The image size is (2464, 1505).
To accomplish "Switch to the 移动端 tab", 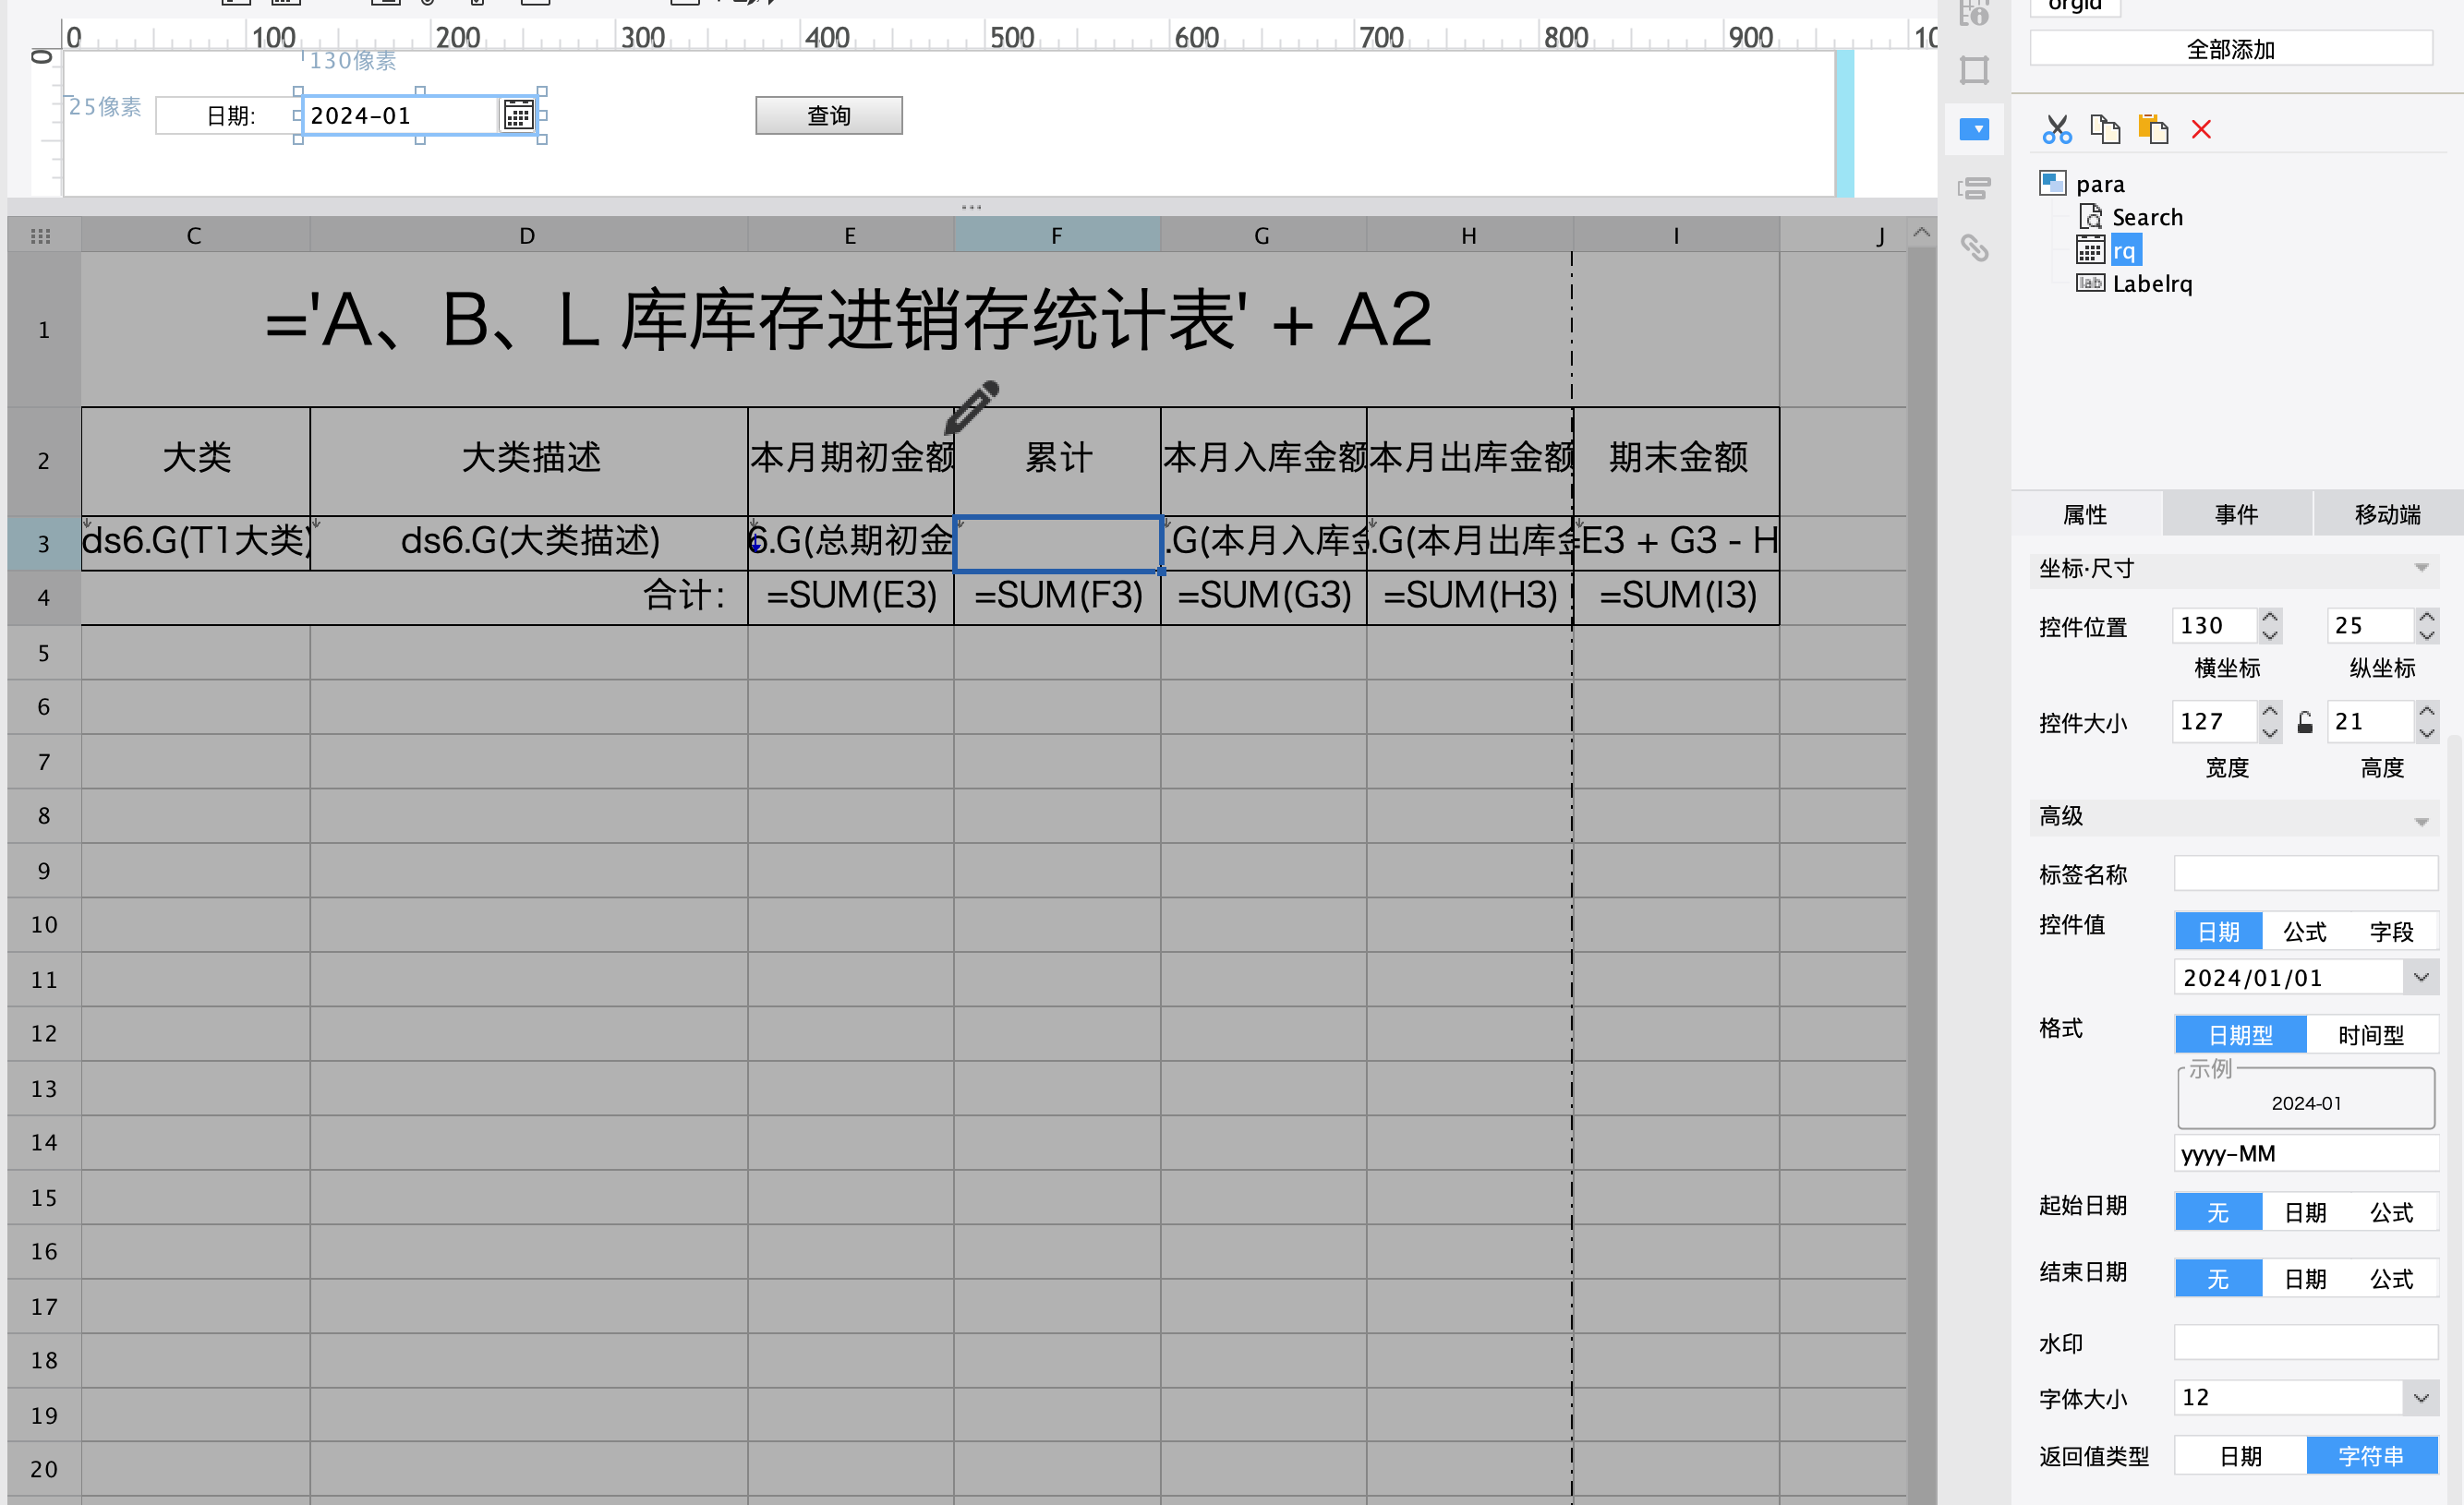I will tap(2388, 514).
